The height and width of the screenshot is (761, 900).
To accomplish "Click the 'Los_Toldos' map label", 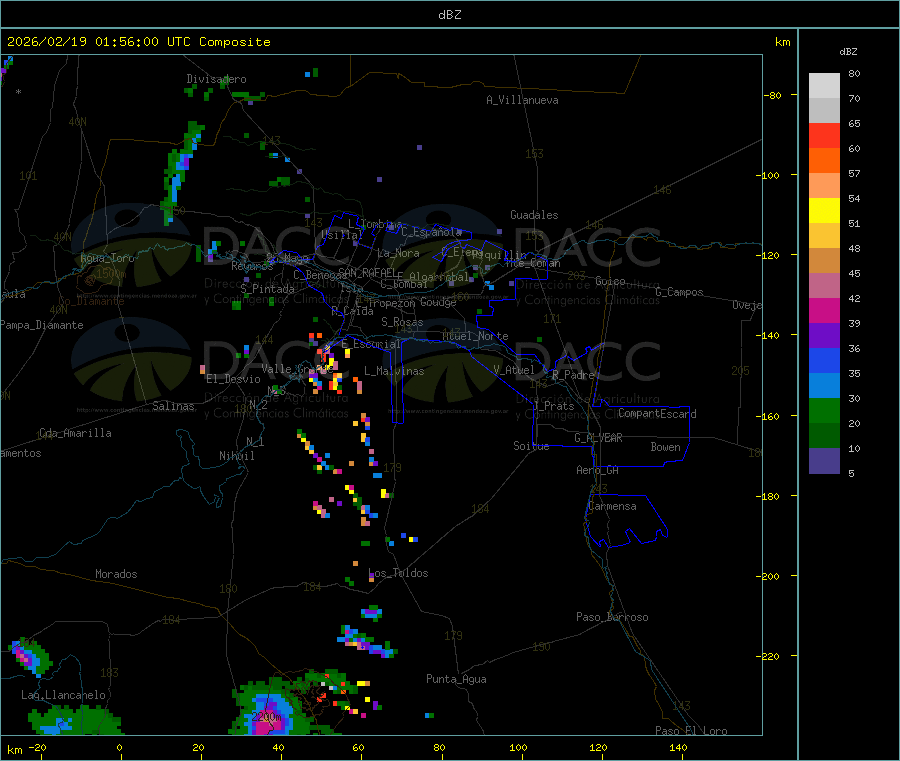I will [398, 573].
